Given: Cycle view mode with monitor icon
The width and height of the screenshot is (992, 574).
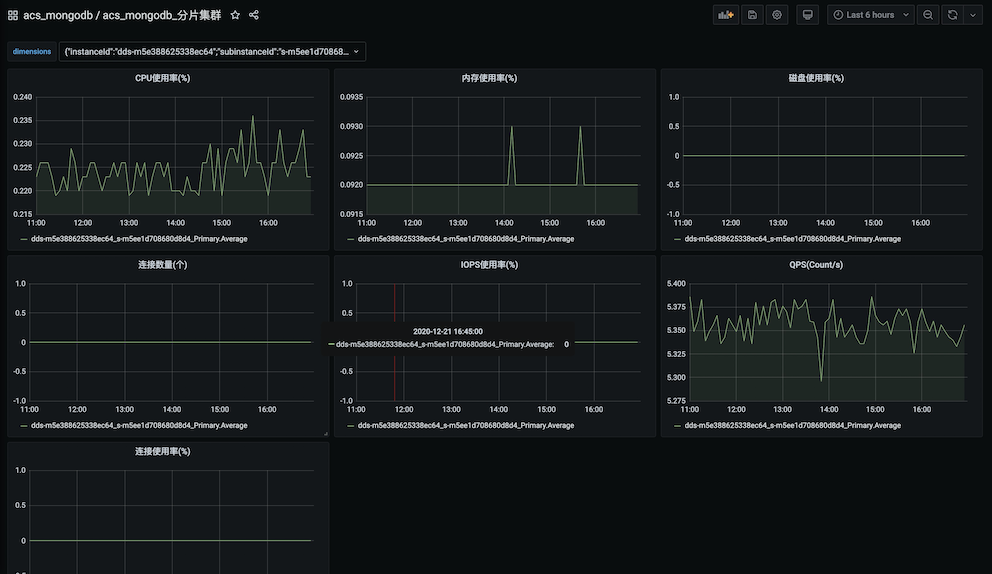Looking at the screenshot, I should pos(809,15).
